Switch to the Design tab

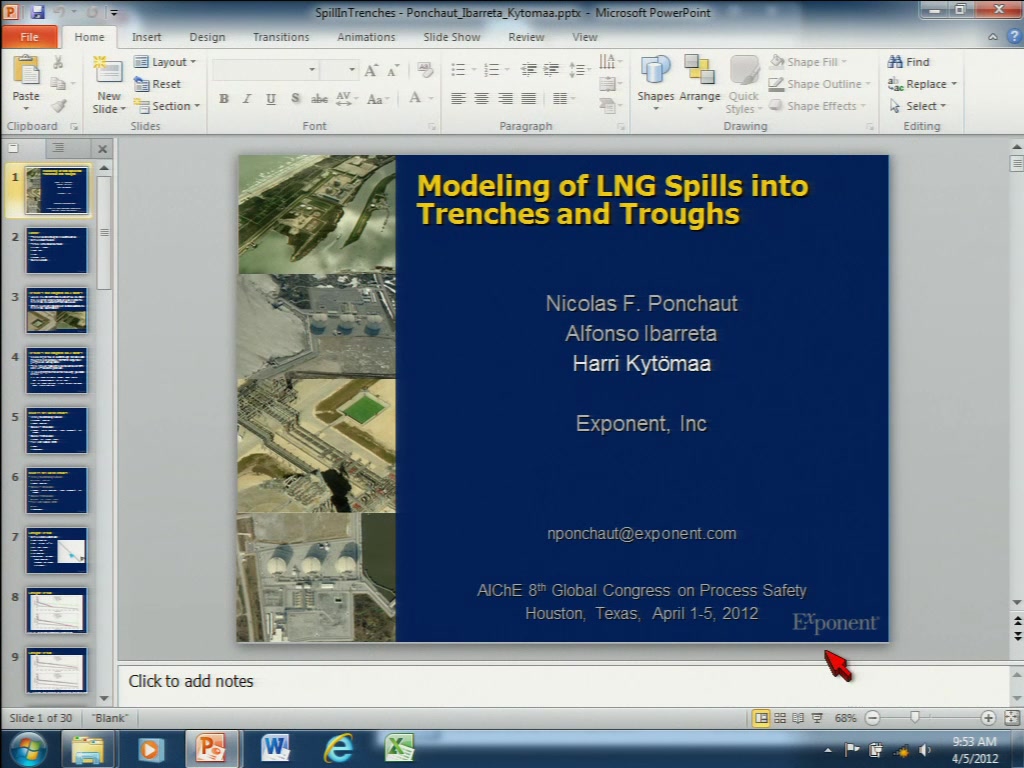(x=207, y=37)
